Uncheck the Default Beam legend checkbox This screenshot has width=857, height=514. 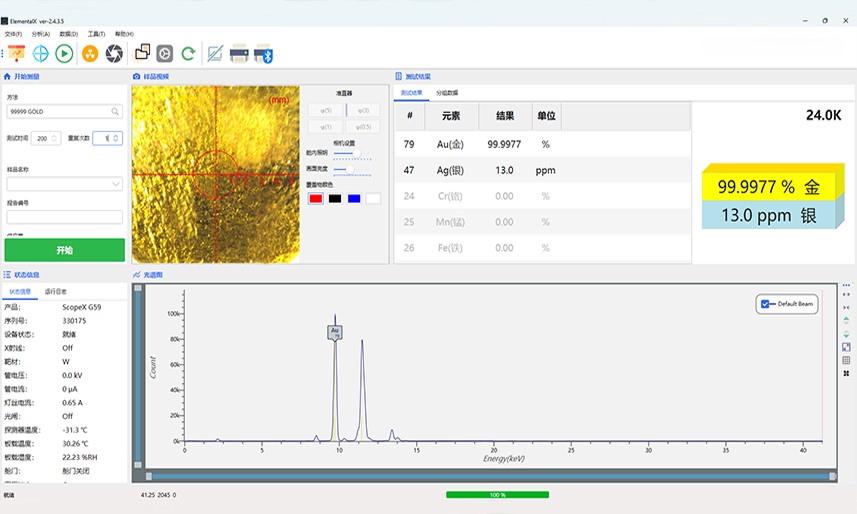tap(766, 304)
